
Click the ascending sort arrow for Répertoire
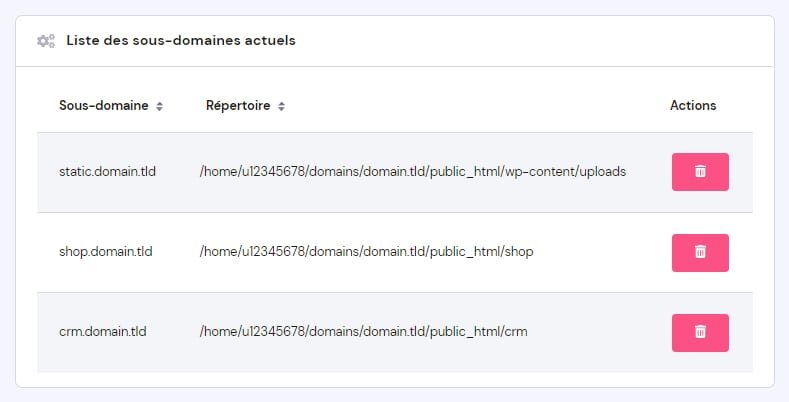[282, 103]
